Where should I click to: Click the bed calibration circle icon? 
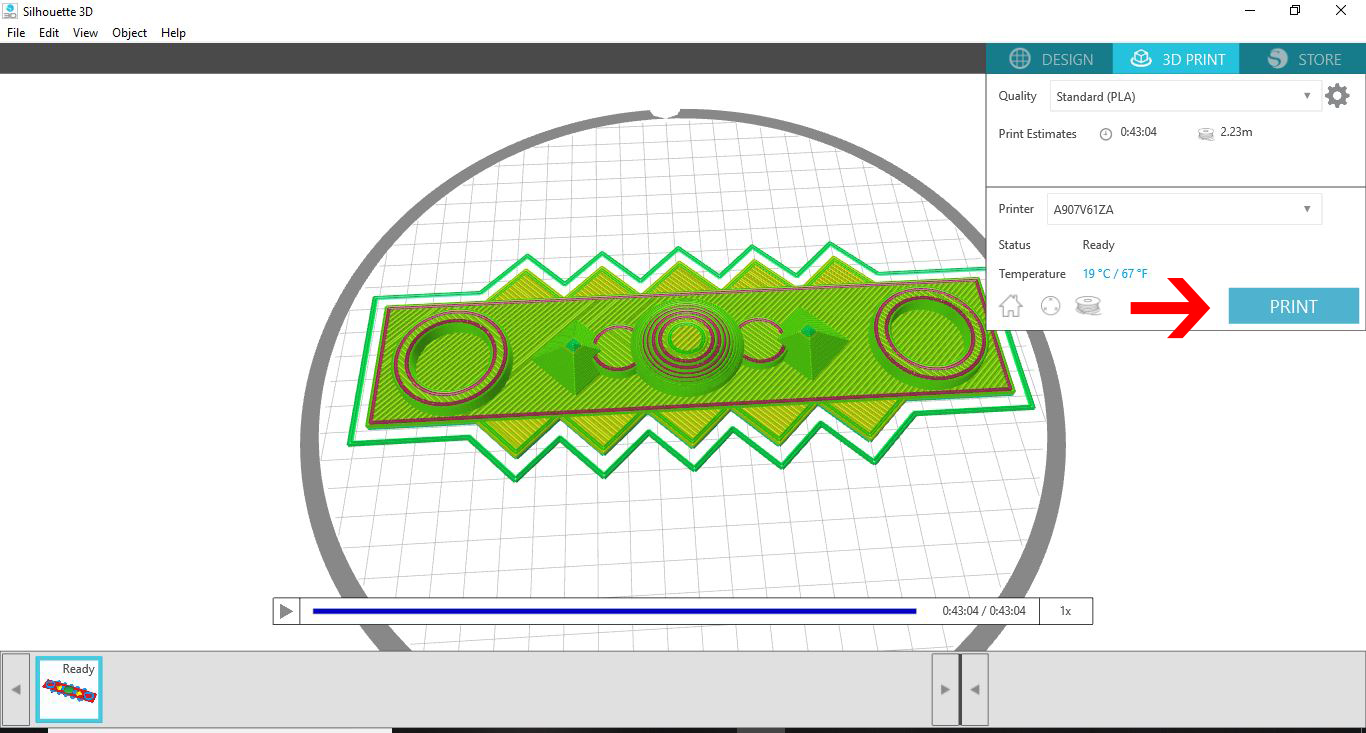pos(1050,306)
